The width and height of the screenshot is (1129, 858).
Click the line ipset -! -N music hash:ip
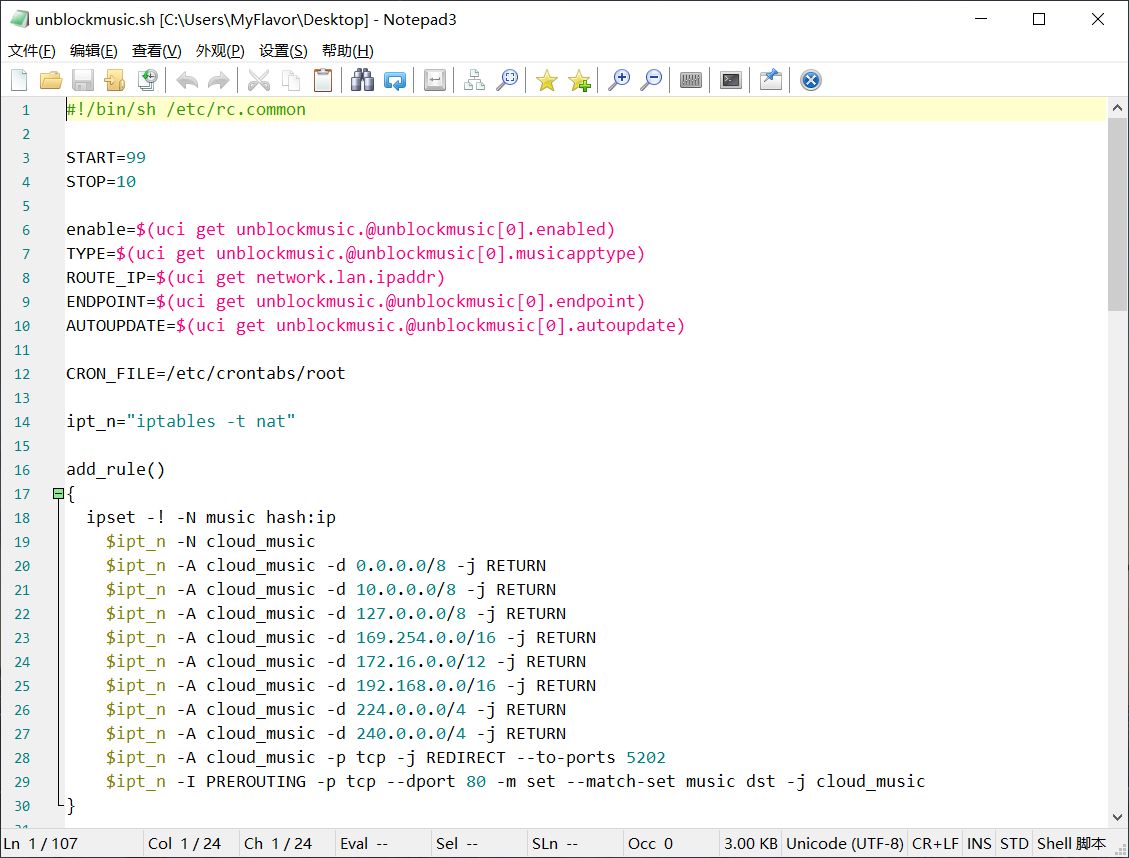[211, 518]
